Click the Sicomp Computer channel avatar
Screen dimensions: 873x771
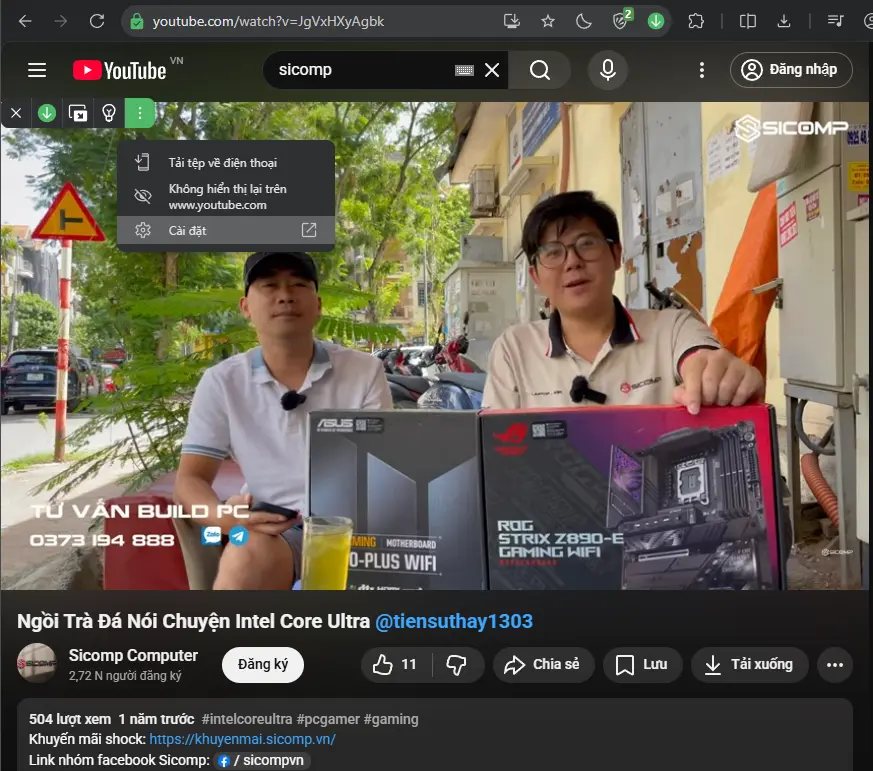36,664
